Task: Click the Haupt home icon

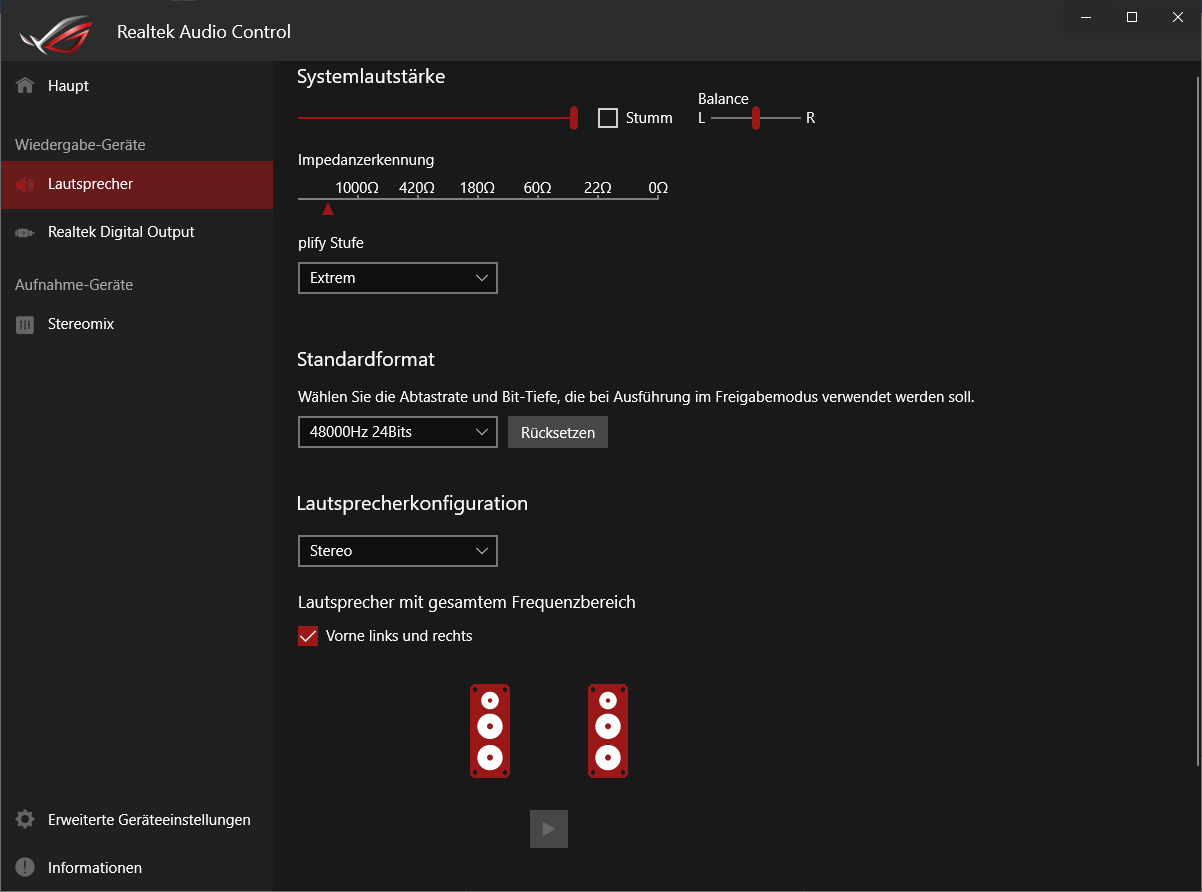Action: (x=25, y=86)
